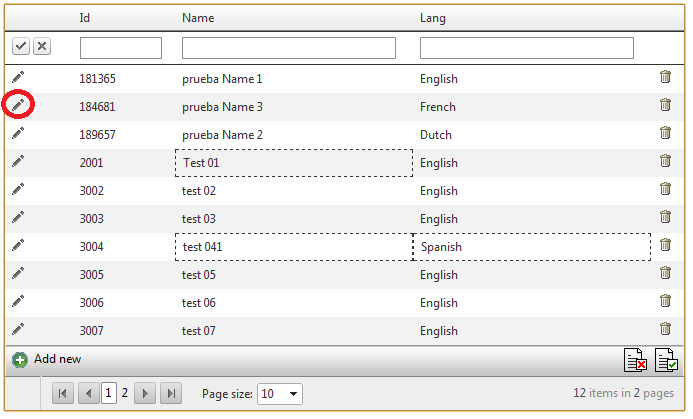
Task: Click the Name filter text box
Action: [288, 48]
